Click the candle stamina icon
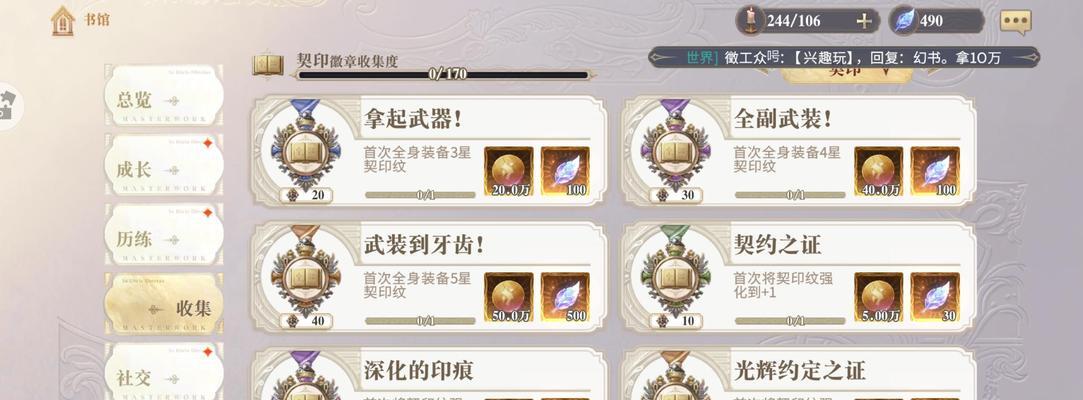Viewport: 1083px width, 400px height. coord(749,20)
